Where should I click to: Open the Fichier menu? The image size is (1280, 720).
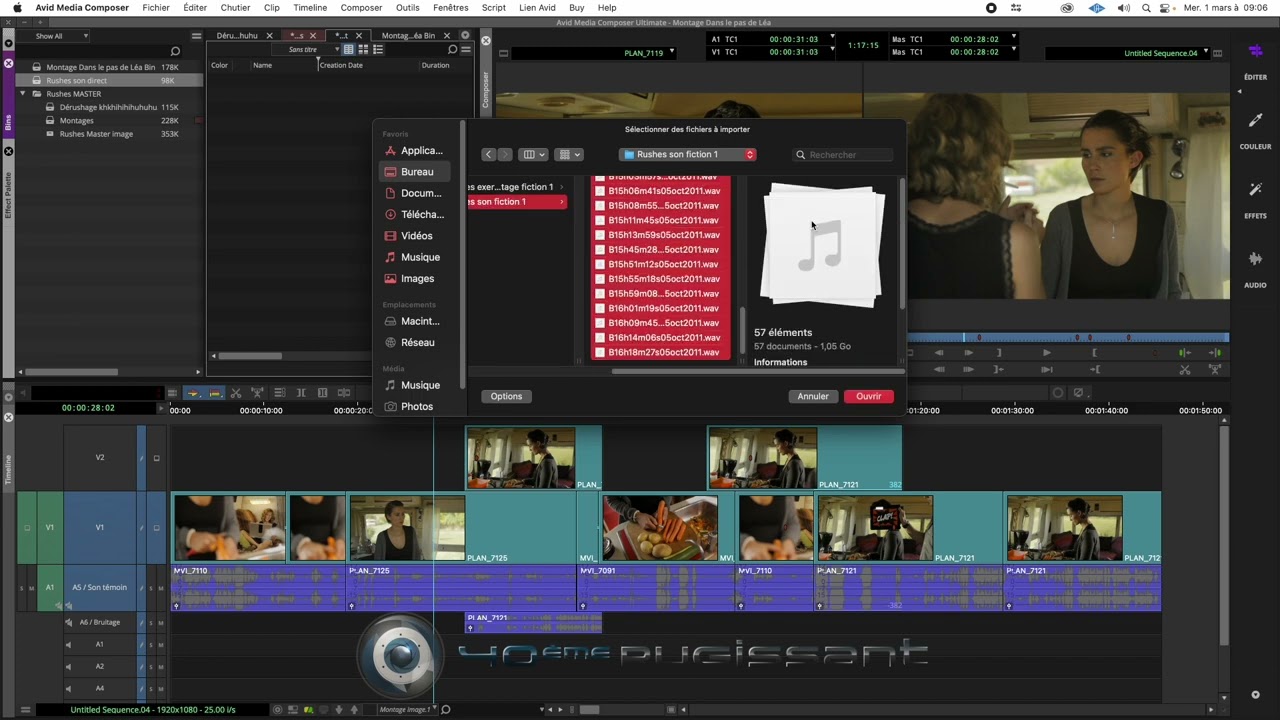point(156,7)
